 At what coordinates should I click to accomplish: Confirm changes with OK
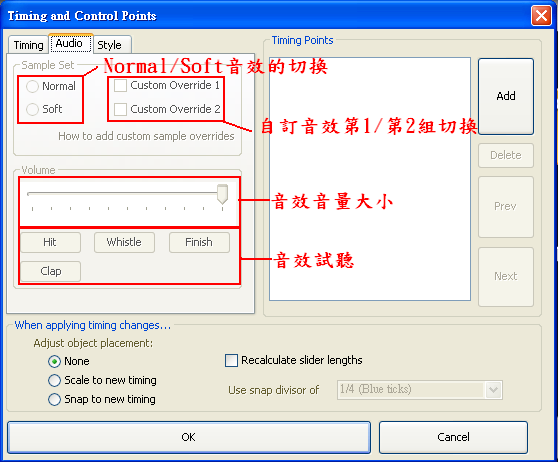[189, 437]
